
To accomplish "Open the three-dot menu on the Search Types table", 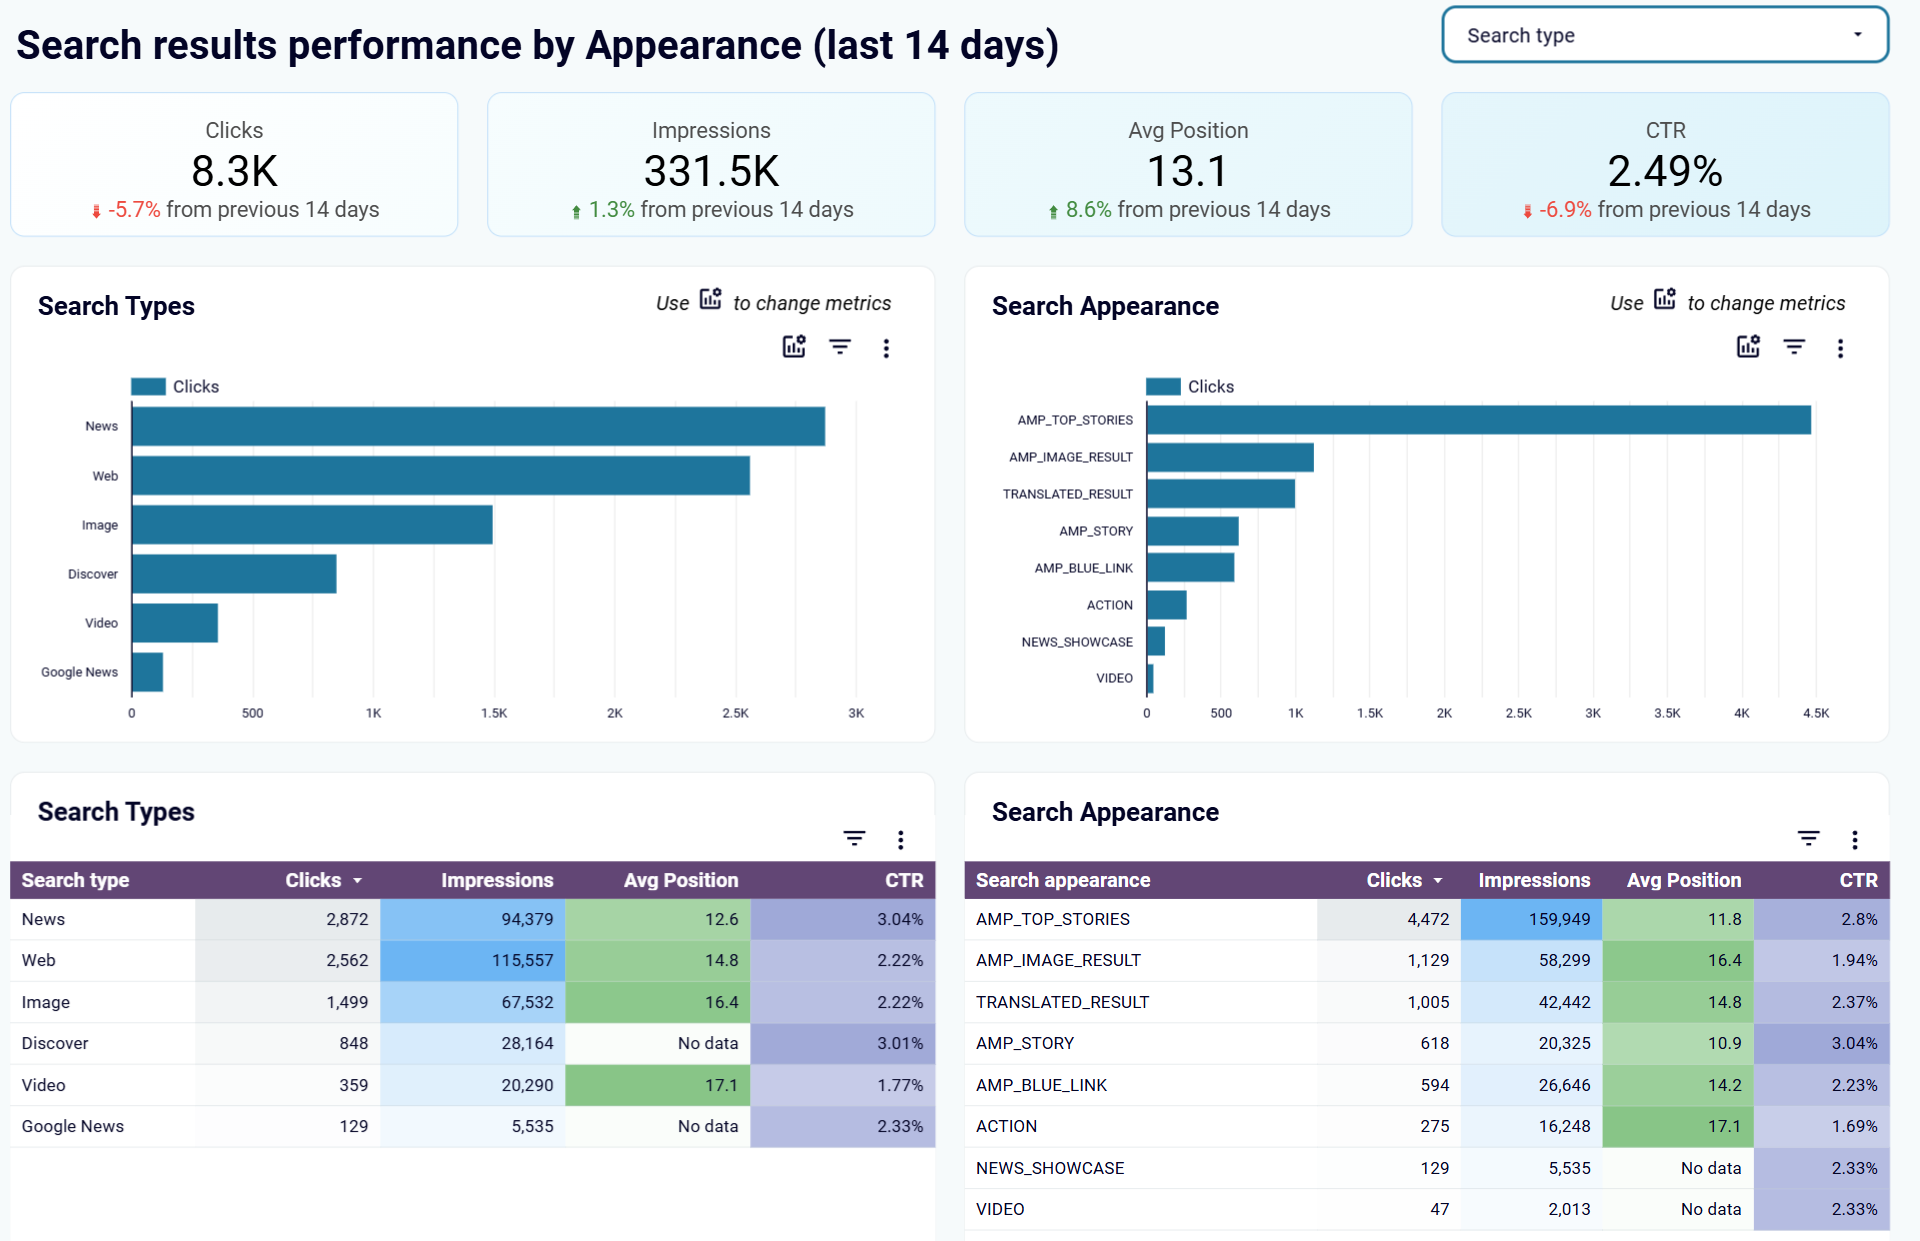I will [900, 839].
